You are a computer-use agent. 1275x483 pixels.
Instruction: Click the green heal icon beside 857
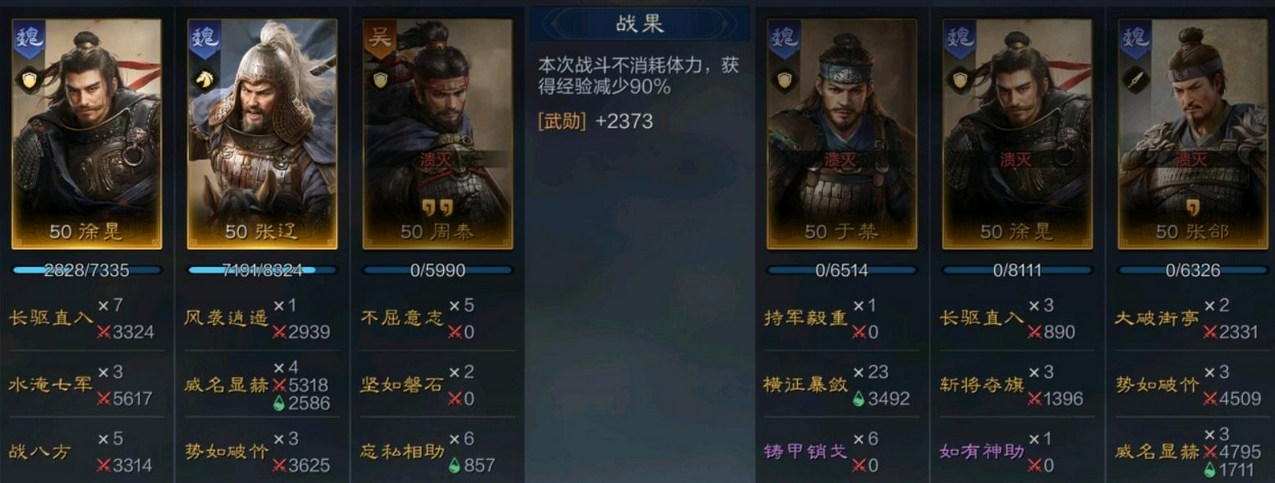click(454, 465)
